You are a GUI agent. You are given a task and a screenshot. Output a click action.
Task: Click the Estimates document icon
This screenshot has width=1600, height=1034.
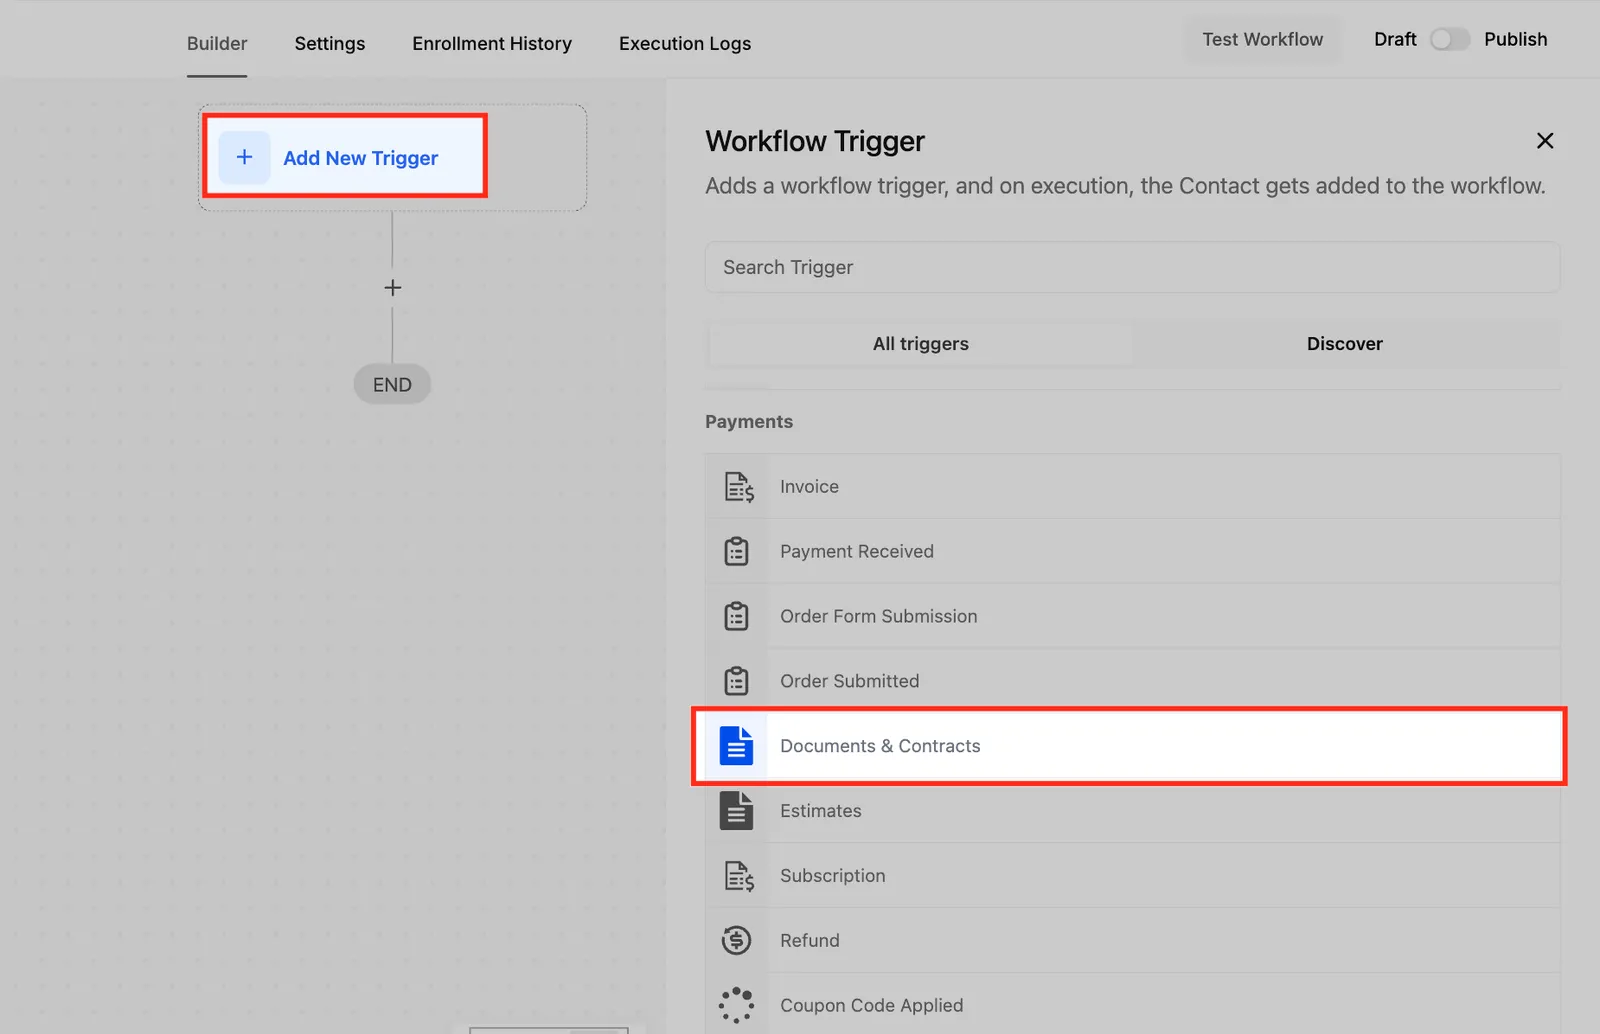(x=736, y=811)
